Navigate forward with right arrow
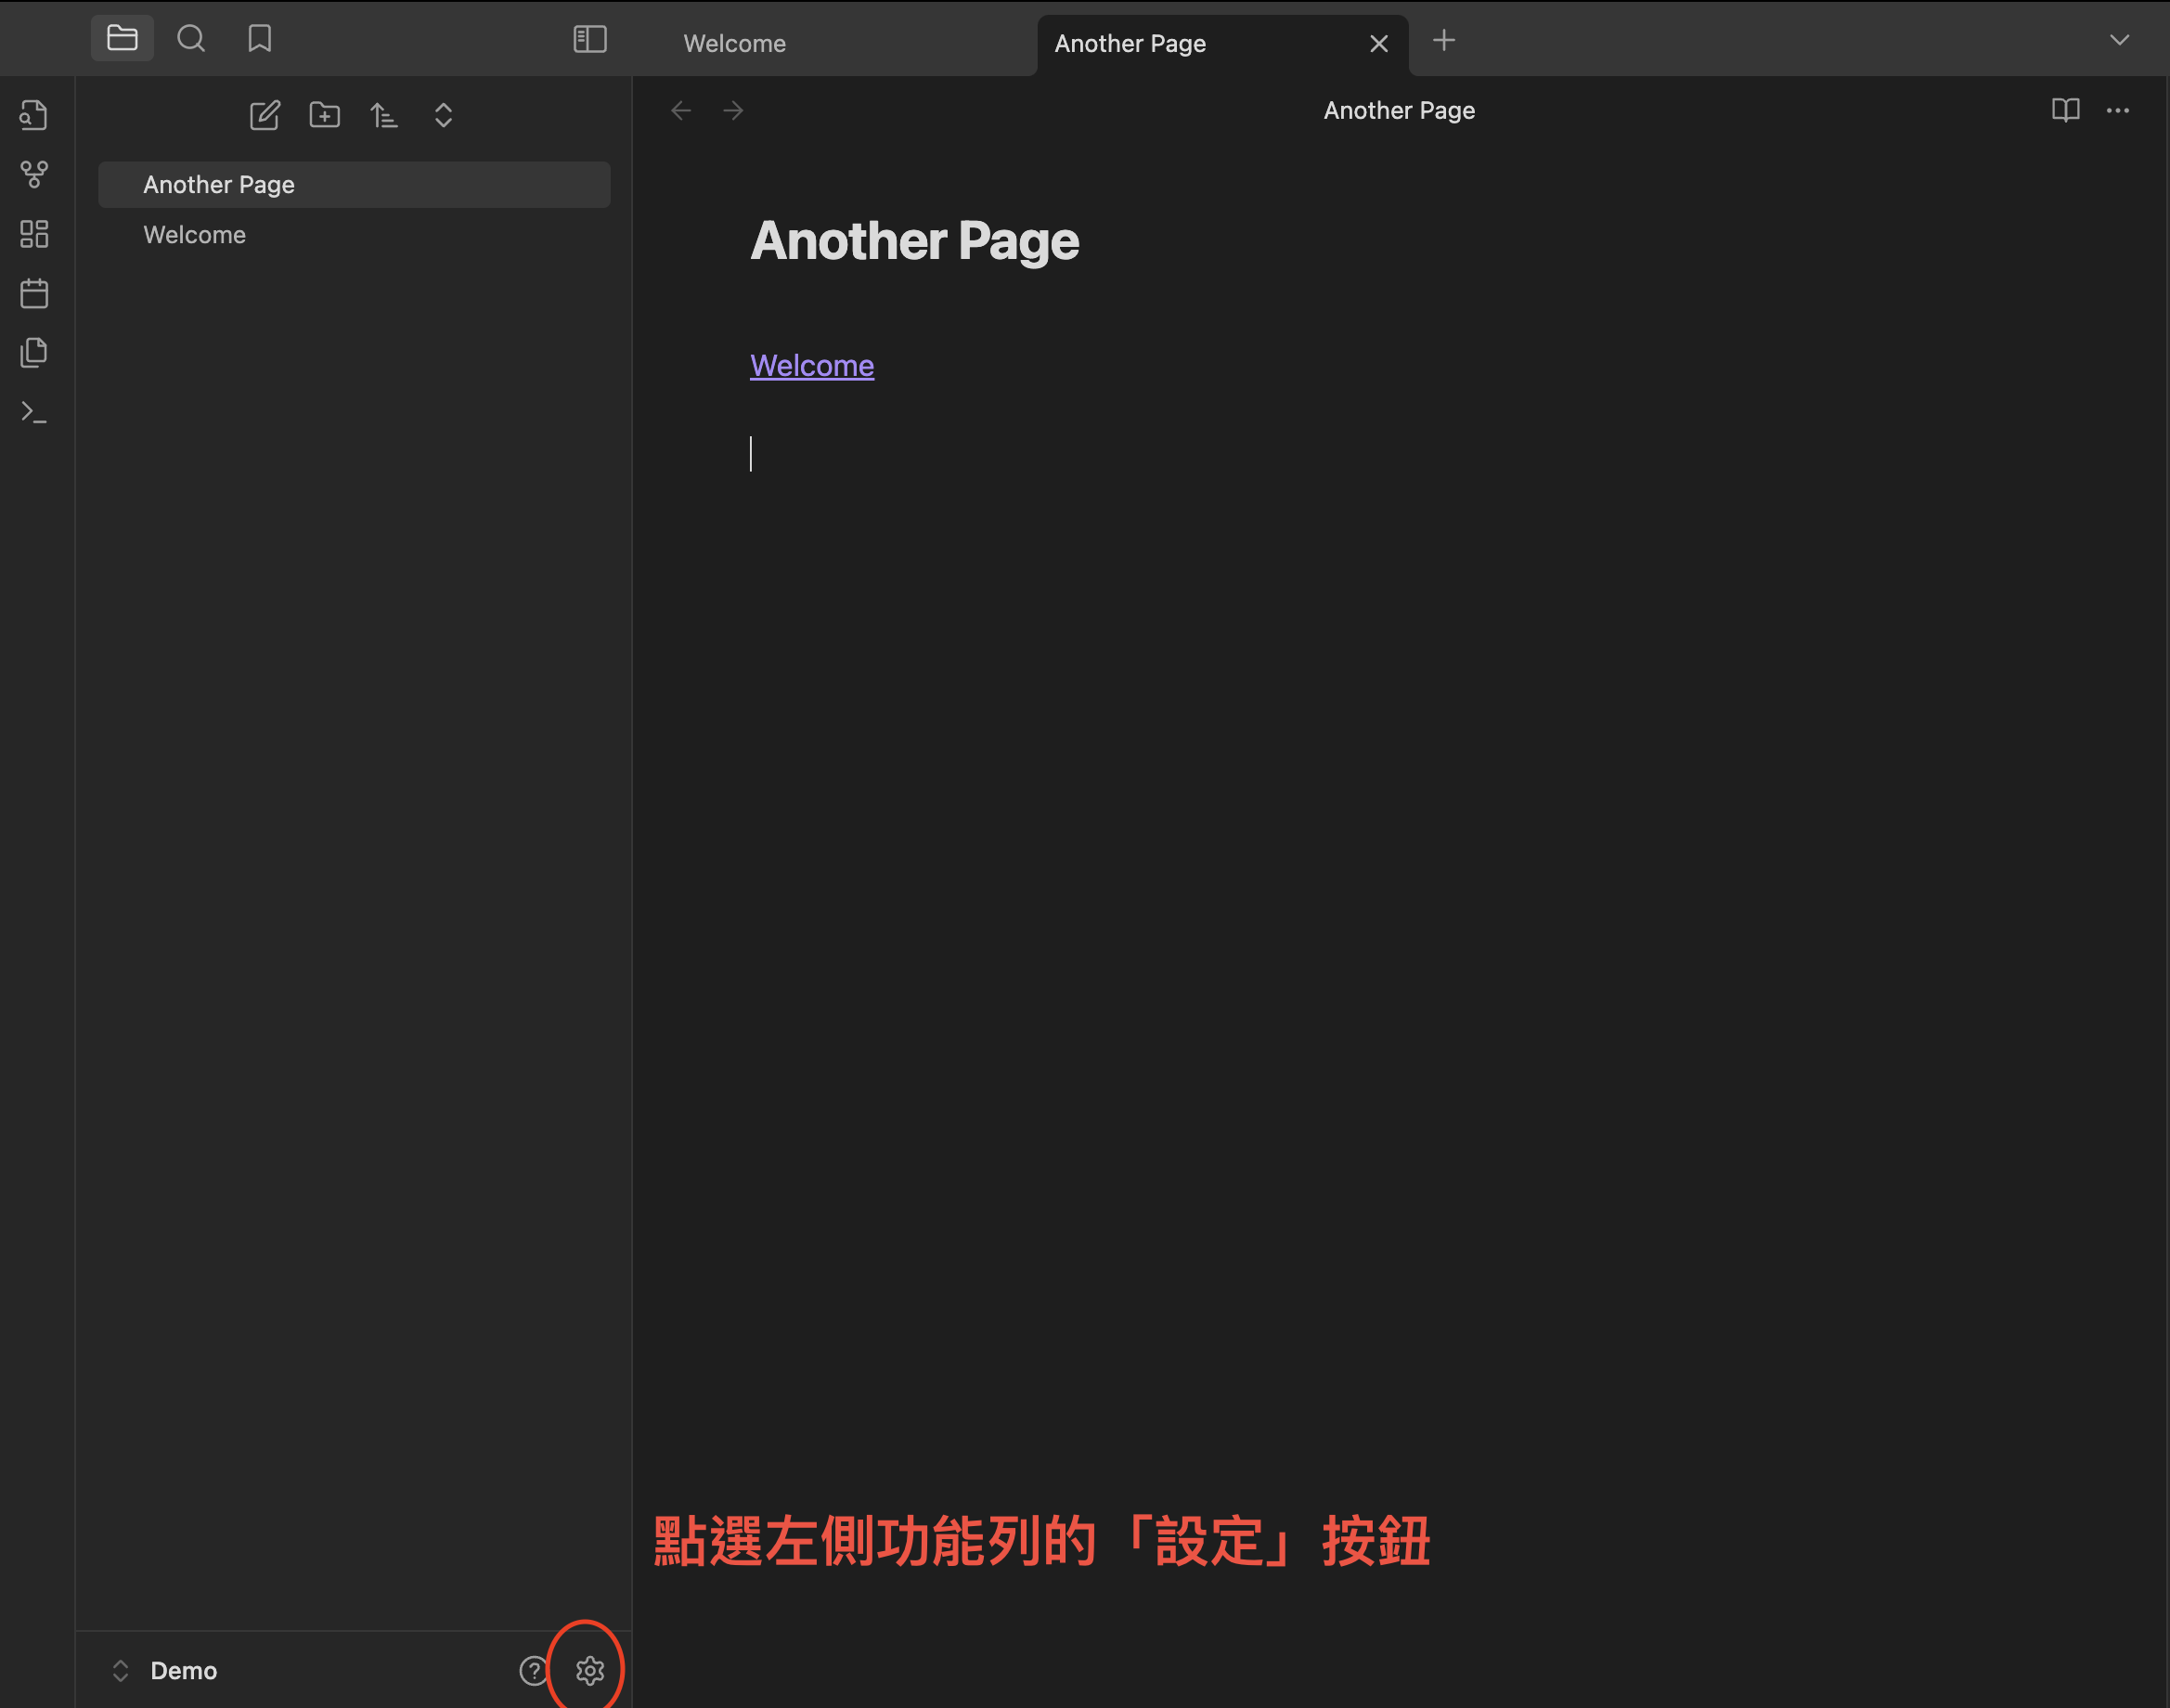2170x1708 pixels. pyautogui.click(x=733, y=110)
